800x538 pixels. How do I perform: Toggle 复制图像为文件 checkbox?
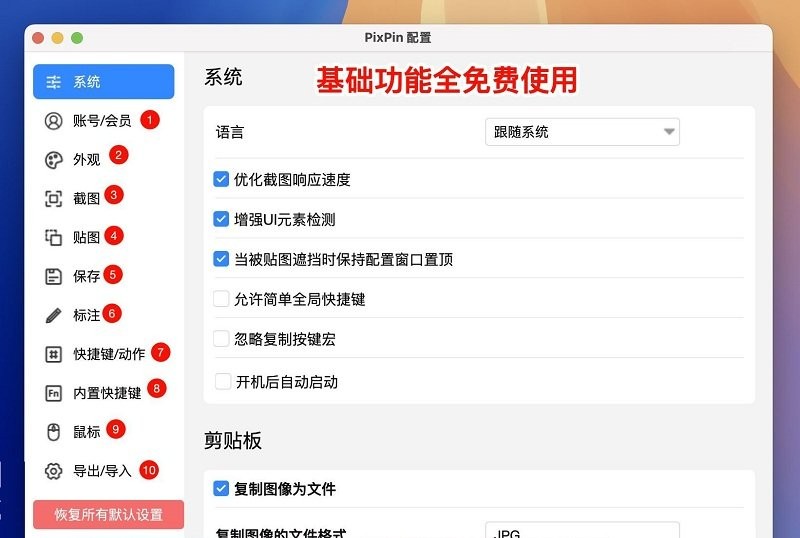pos(222,489)
